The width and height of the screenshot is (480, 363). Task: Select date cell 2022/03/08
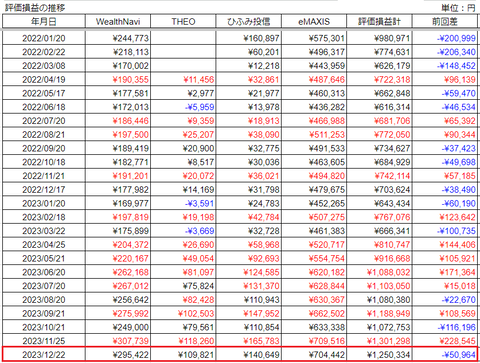tap(44, 66)
